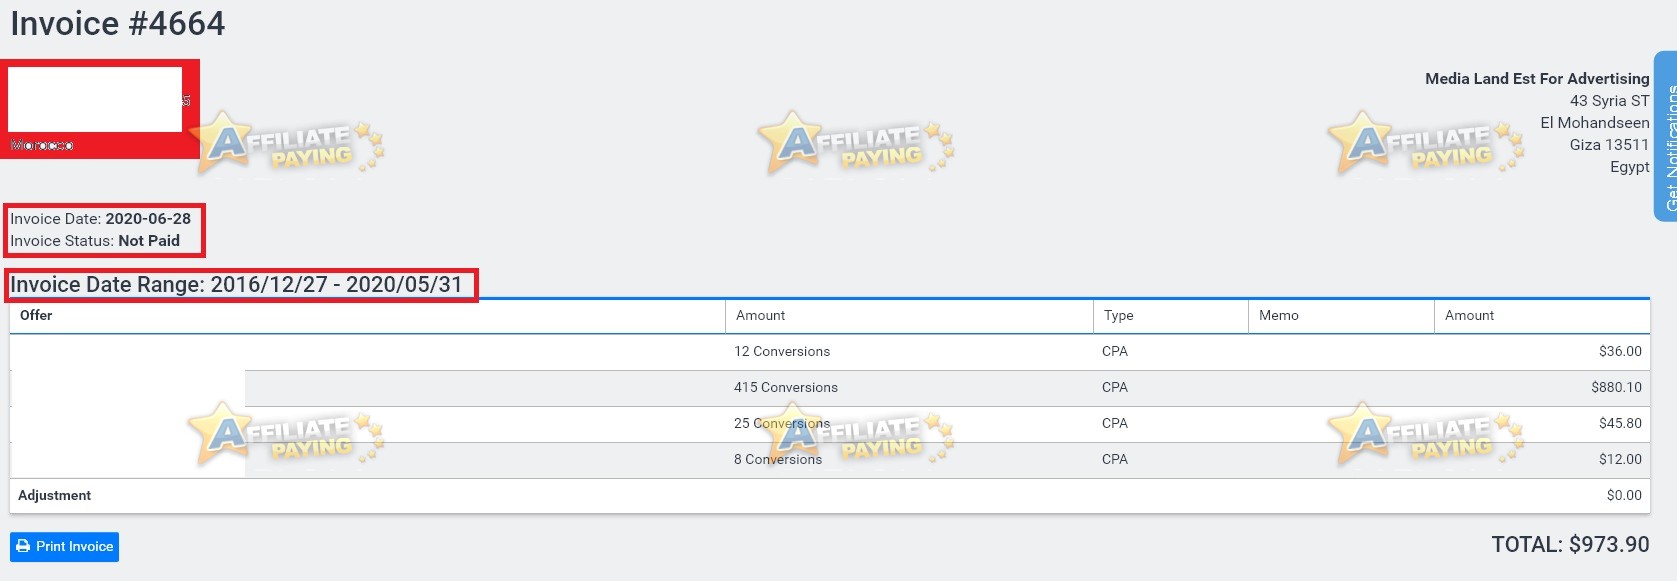This screenshot has width=1677, height=581.
Task: Select the 415 Conversions row
Action: (x=830, y=388)
